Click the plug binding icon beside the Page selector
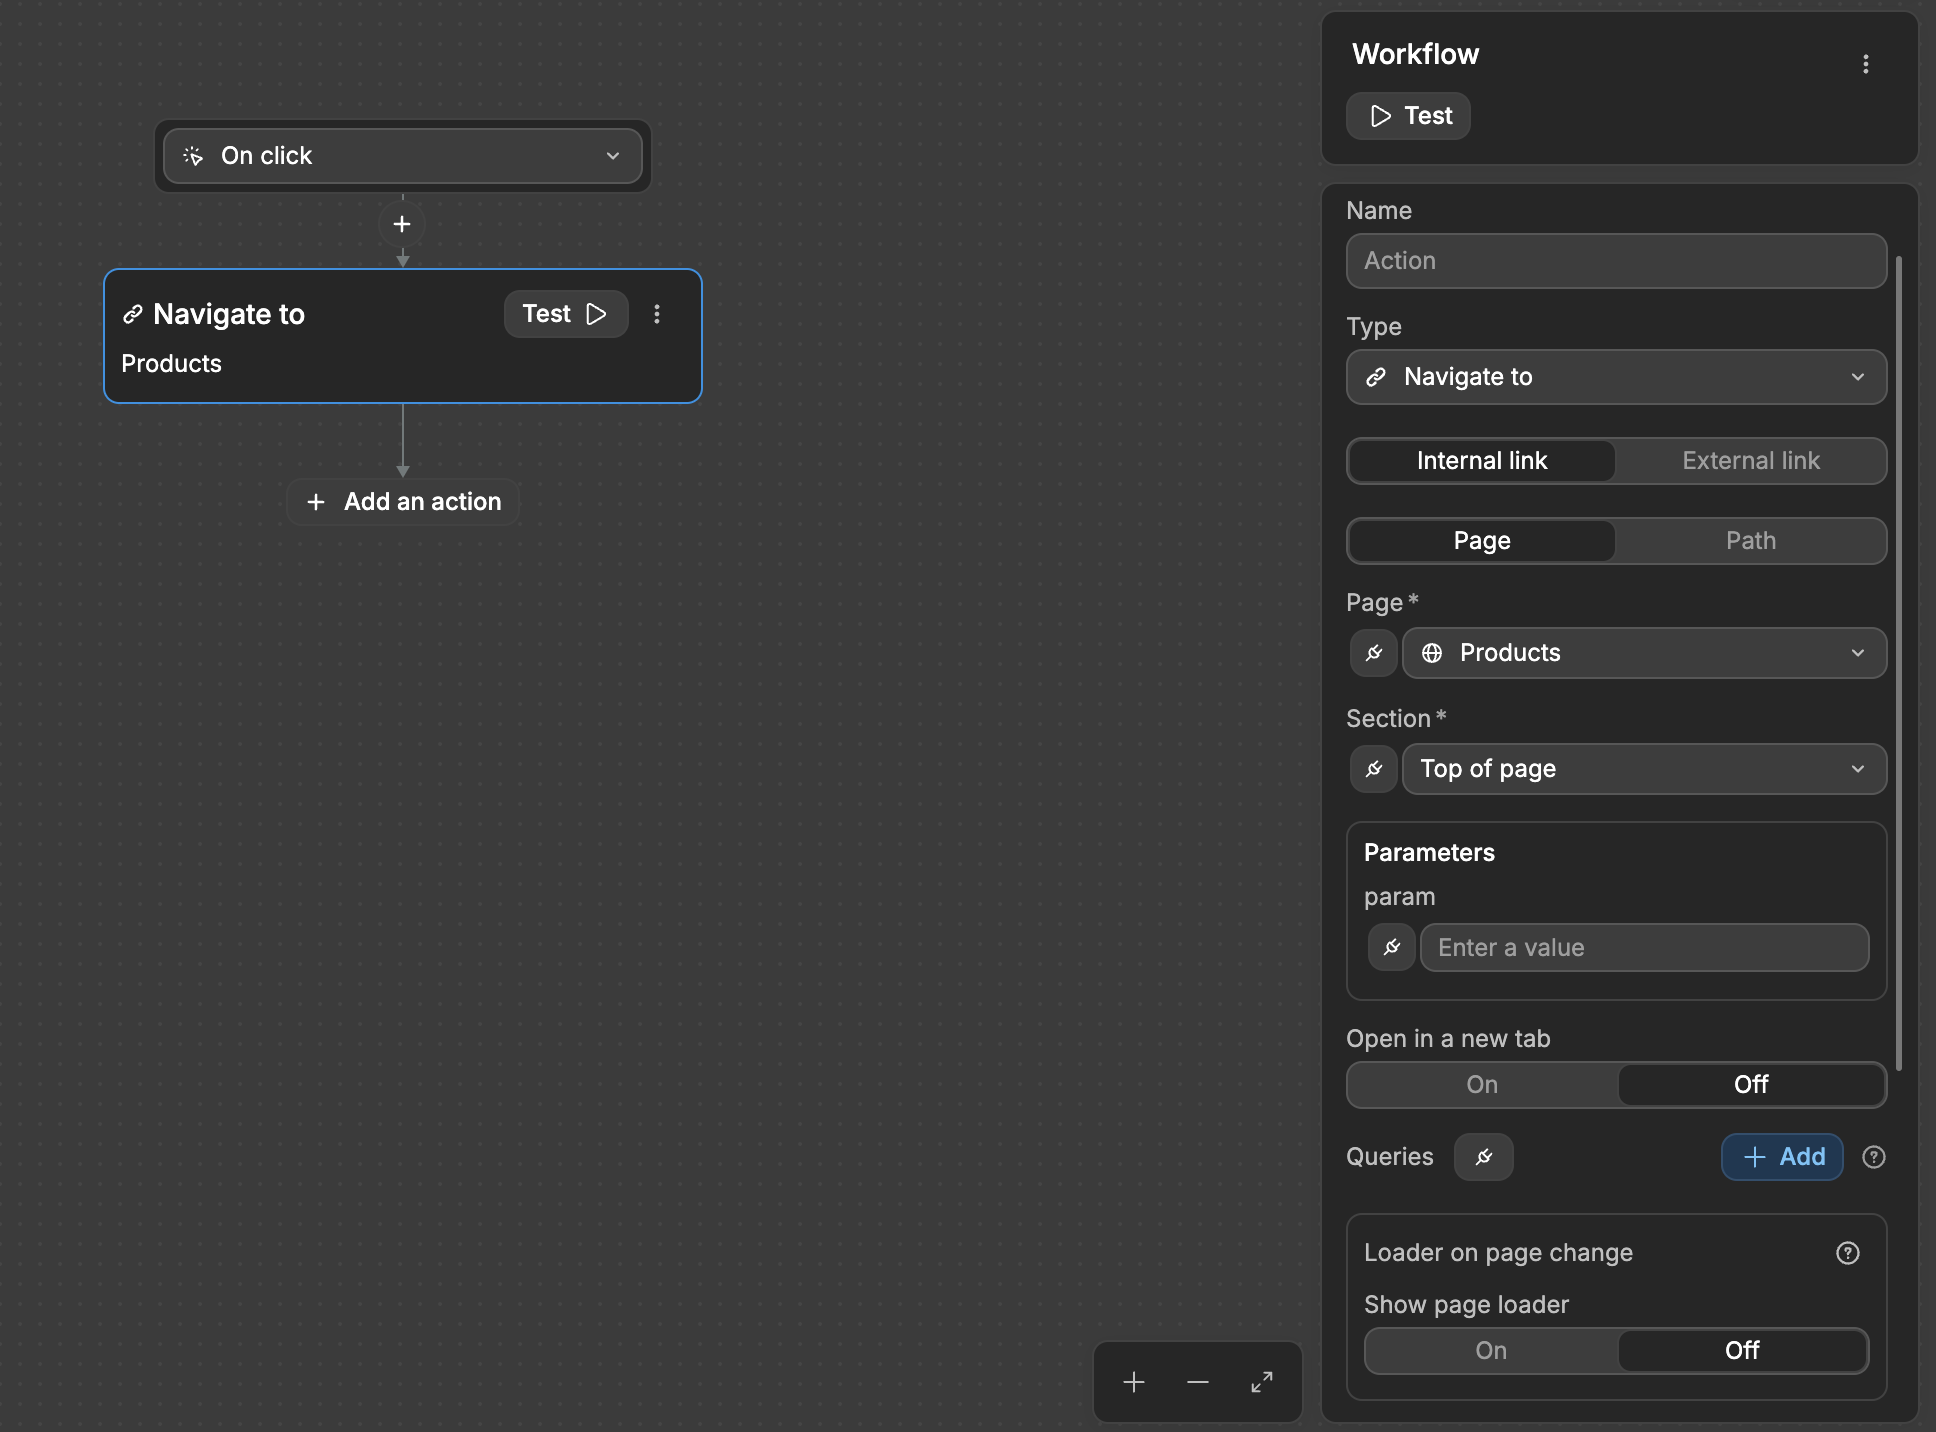Screen dimensions: 1936x1432 coord(1373,653)
